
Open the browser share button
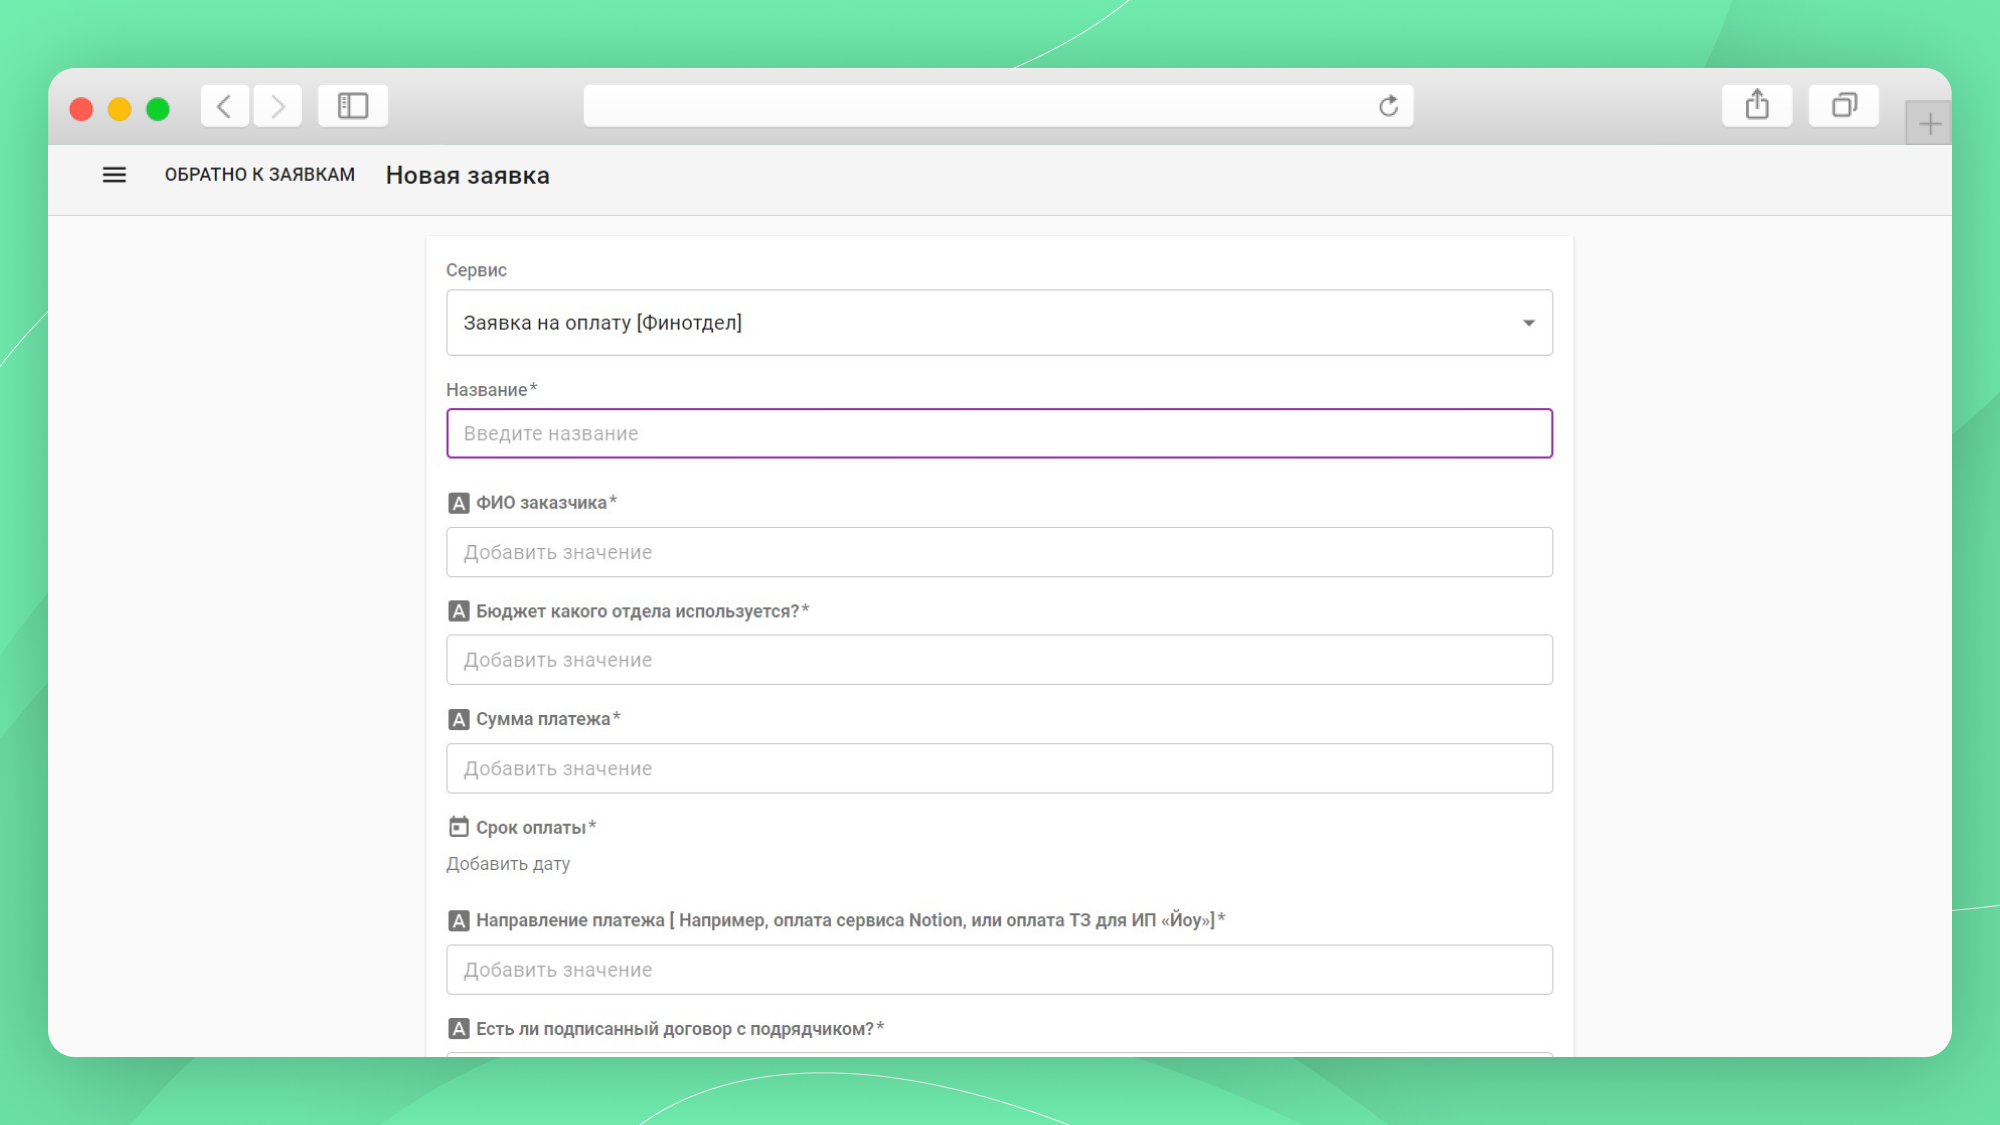[x=1757, y=105]
